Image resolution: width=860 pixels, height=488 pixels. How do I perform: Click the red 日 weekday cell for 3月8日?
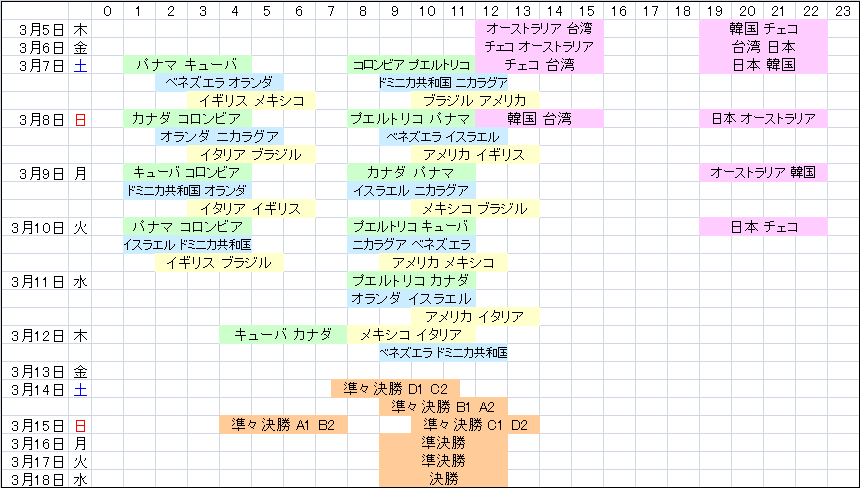point(81,119)
